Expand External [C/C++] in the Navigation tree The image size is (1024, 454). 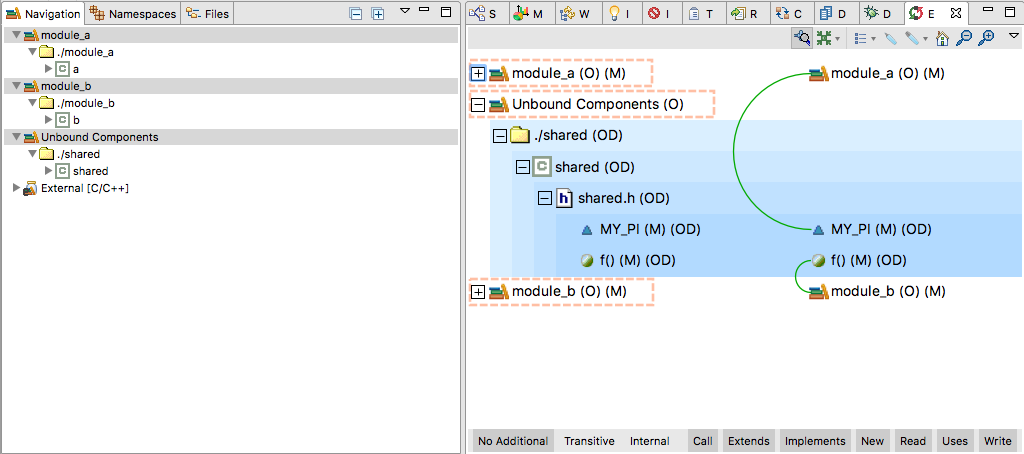point(16,188)
